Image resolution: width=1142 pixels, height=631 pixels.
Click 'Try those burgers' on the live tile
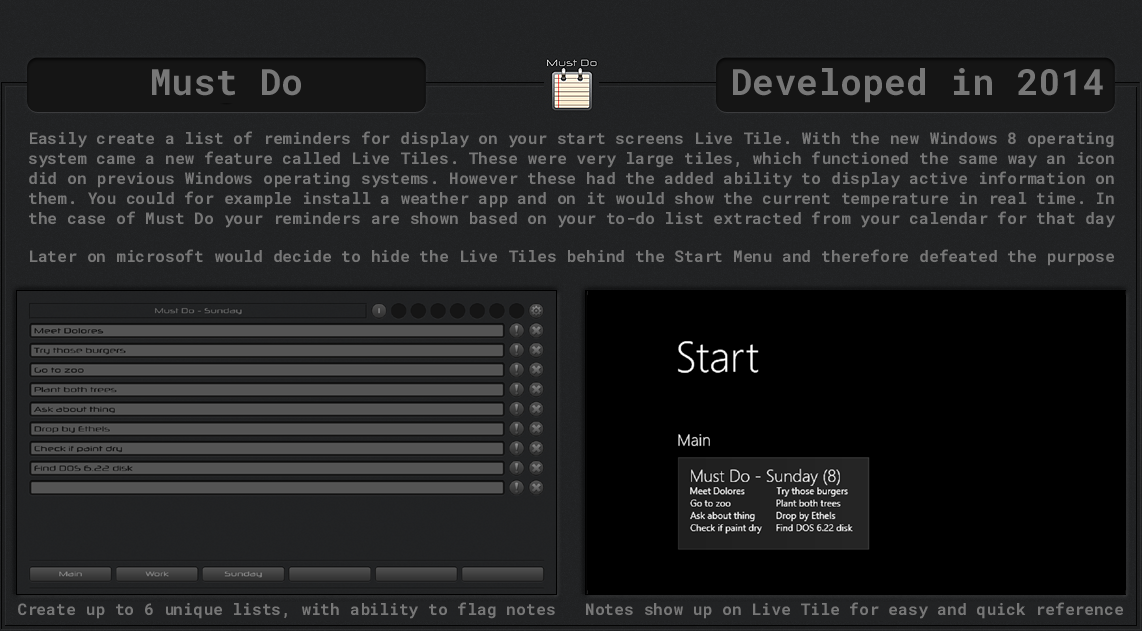(x=812, y=491)
